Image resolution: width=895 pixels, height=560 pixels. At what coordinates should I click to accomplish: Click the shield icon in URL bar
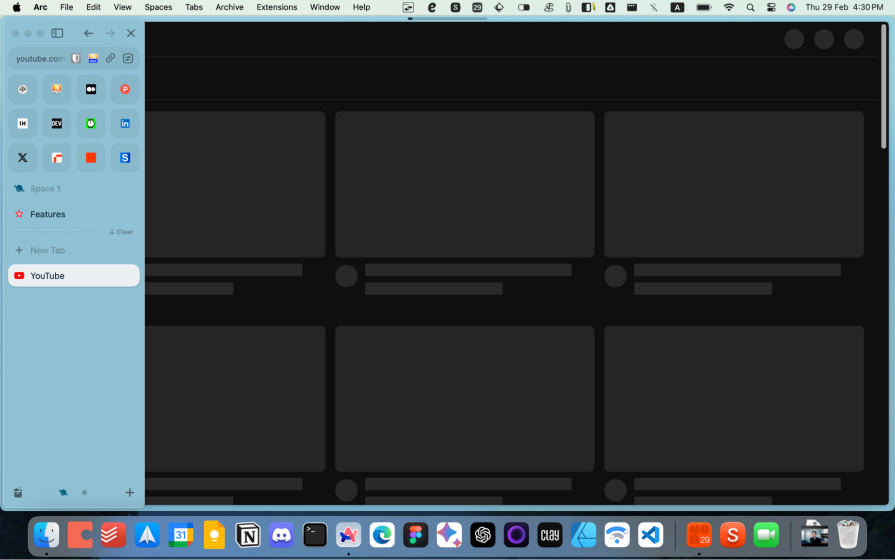[76, 59]
